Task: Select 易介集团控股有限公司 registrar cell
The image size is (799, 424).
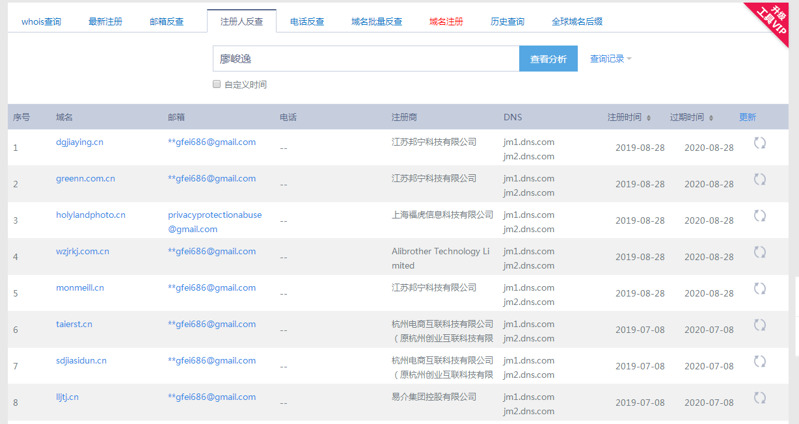Action: (x=434, y=397)
